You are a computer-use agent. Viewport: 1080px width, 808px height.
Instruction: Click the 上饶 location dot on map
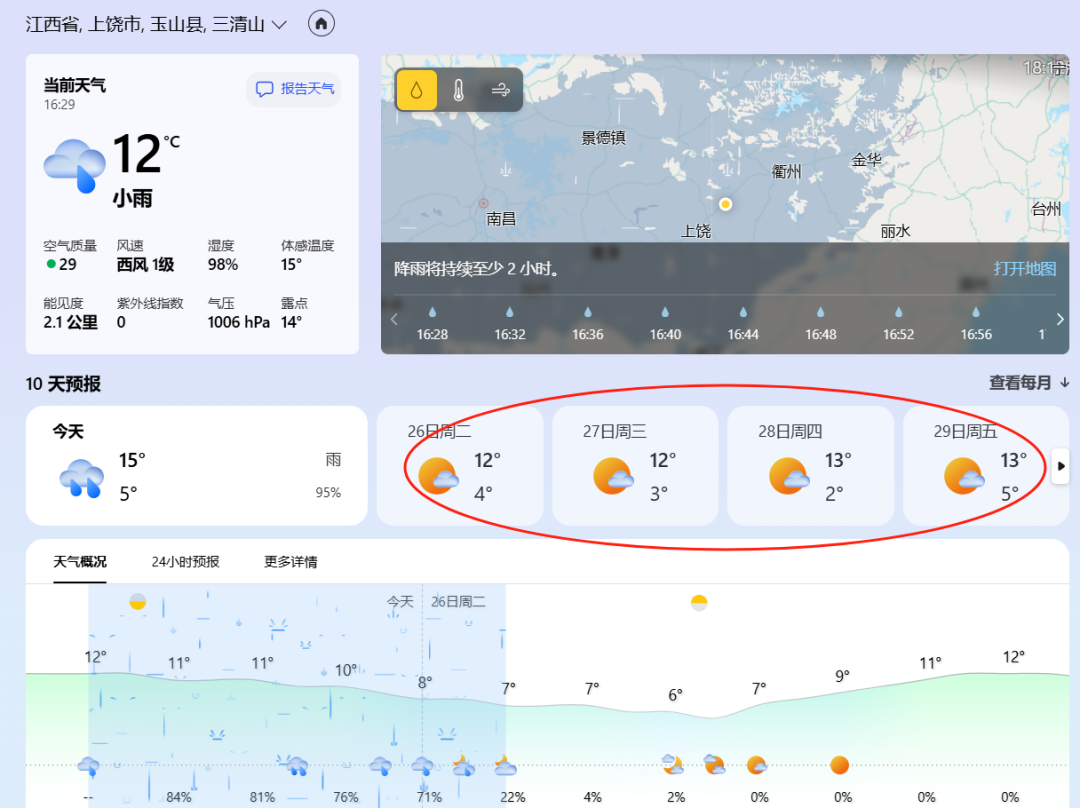point(725,204)
